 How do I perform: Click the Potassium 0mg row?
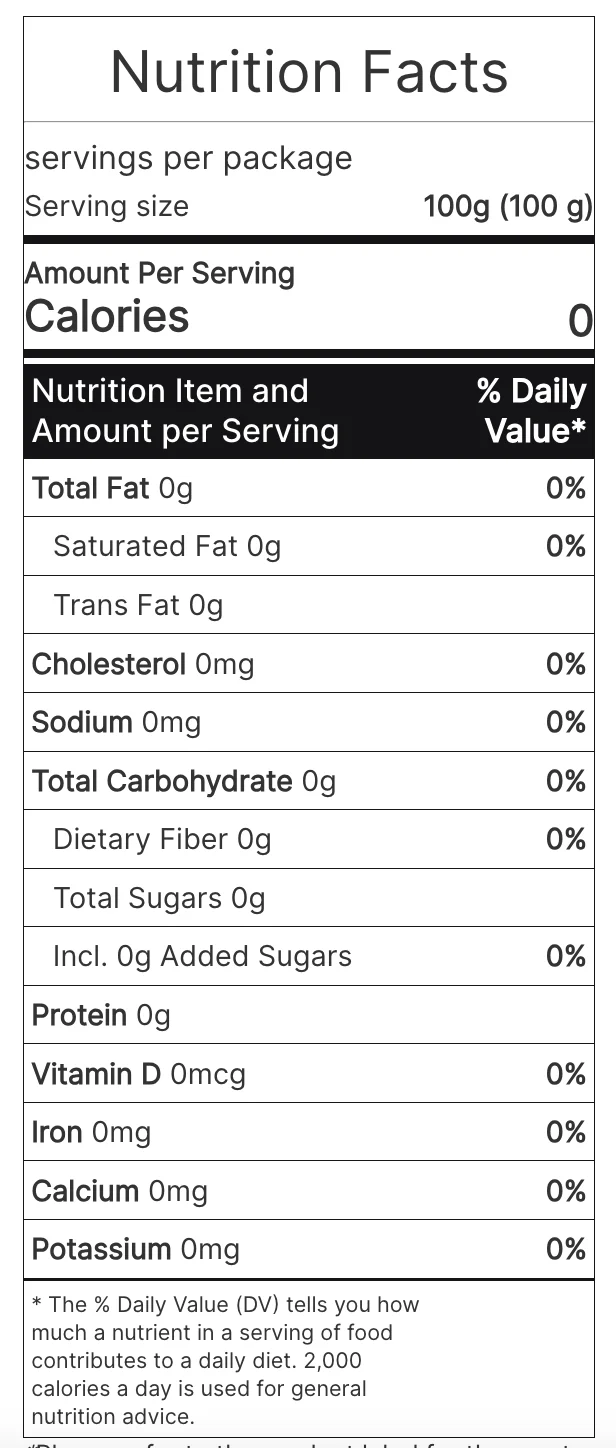pos(309,1249)
